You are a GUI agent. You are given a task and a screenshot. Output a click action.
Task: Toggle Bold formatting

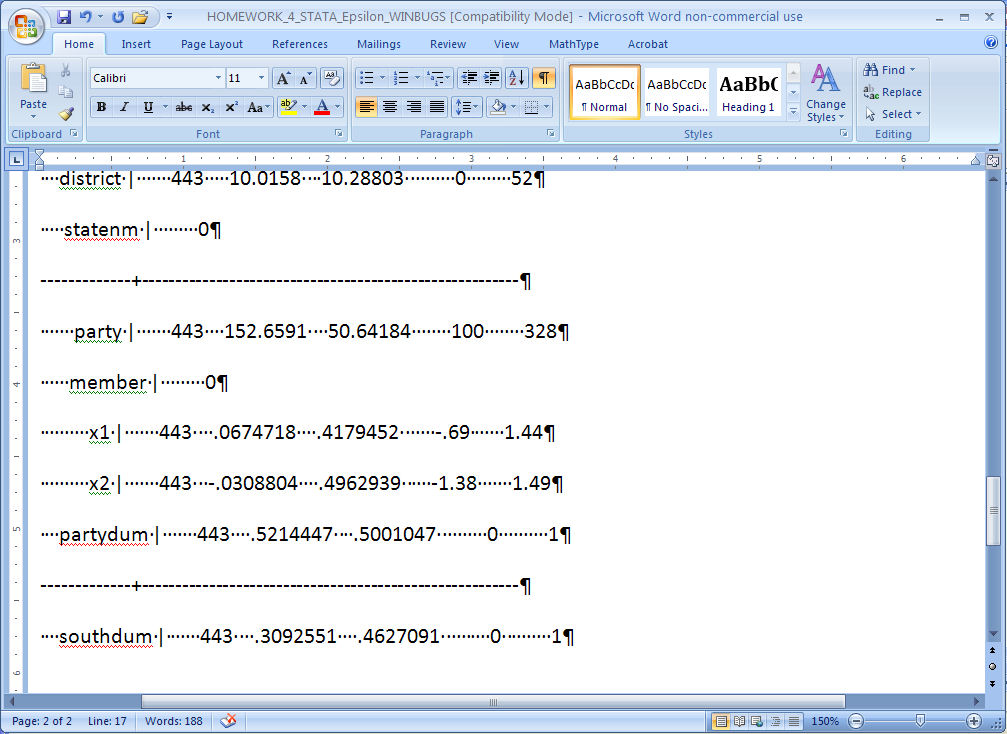(101, 107)
